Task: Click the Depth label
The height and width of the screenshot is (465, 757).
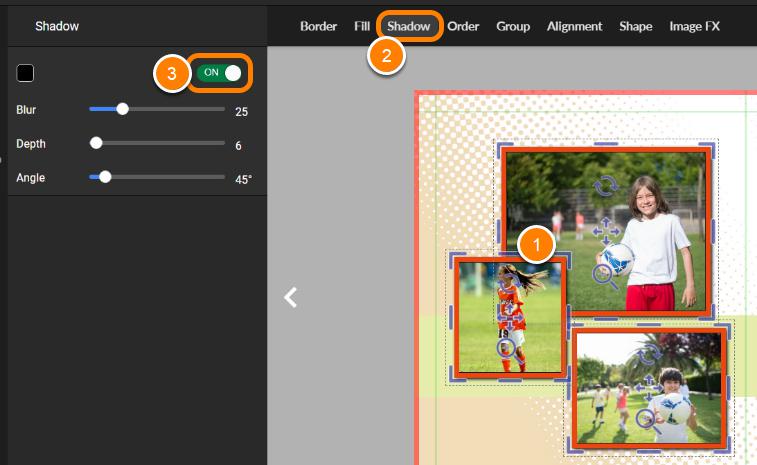Action: (x=31, y=144)
